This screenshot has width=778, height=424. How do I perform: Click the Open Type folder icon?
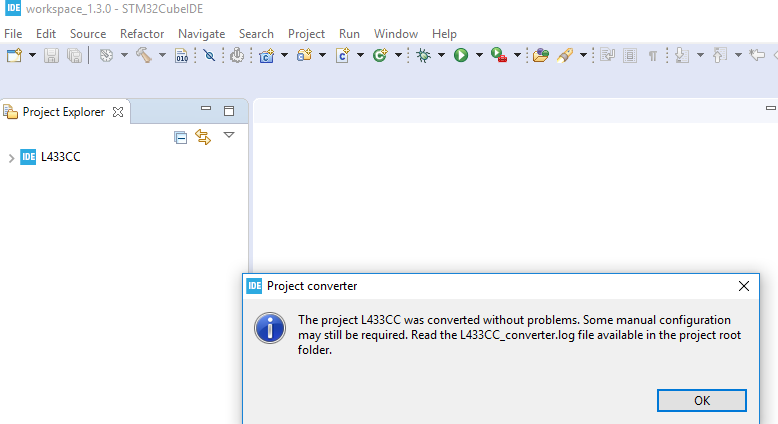tap(541, 55)
